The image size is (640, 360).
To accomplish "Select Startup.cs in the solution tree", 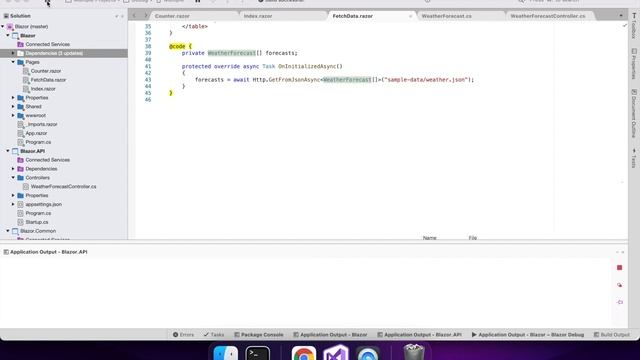I will (x=37, y=222).
